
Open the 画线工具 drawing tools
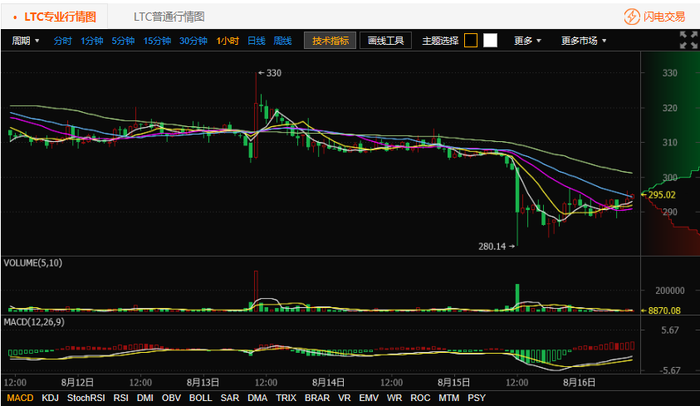click(x=386, y=41)
